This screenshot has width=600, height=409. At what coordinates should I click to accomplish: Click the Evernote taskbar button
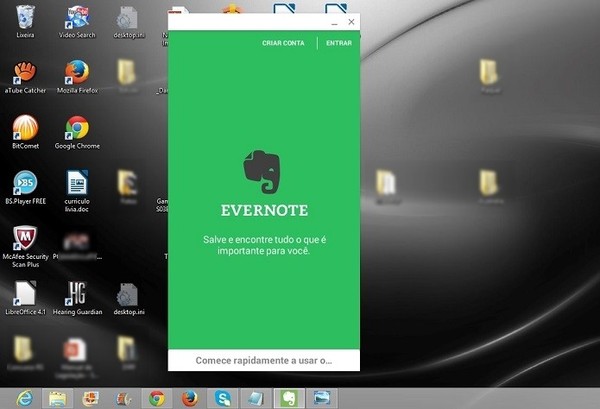289,399
